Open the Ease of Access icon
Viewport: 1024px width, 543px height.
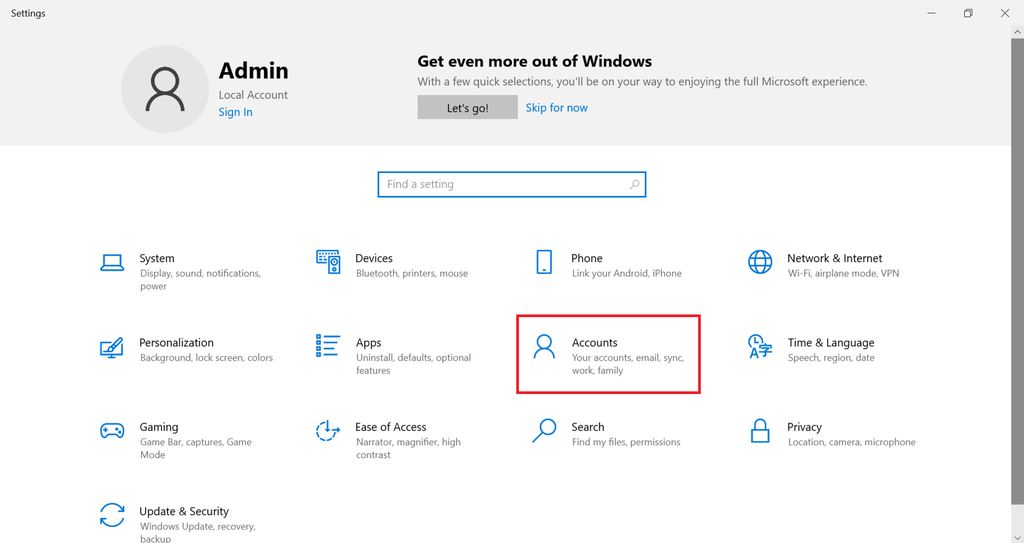(328, 431)
